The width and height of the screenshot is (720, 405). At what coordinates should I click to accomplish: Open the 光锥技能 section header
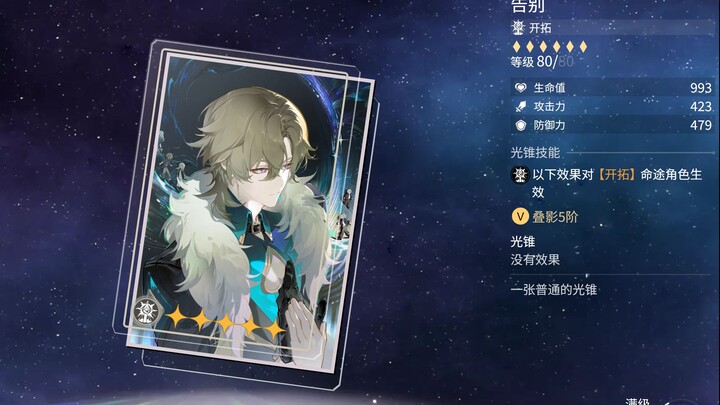pyautogui.click(x=535, y=152)
